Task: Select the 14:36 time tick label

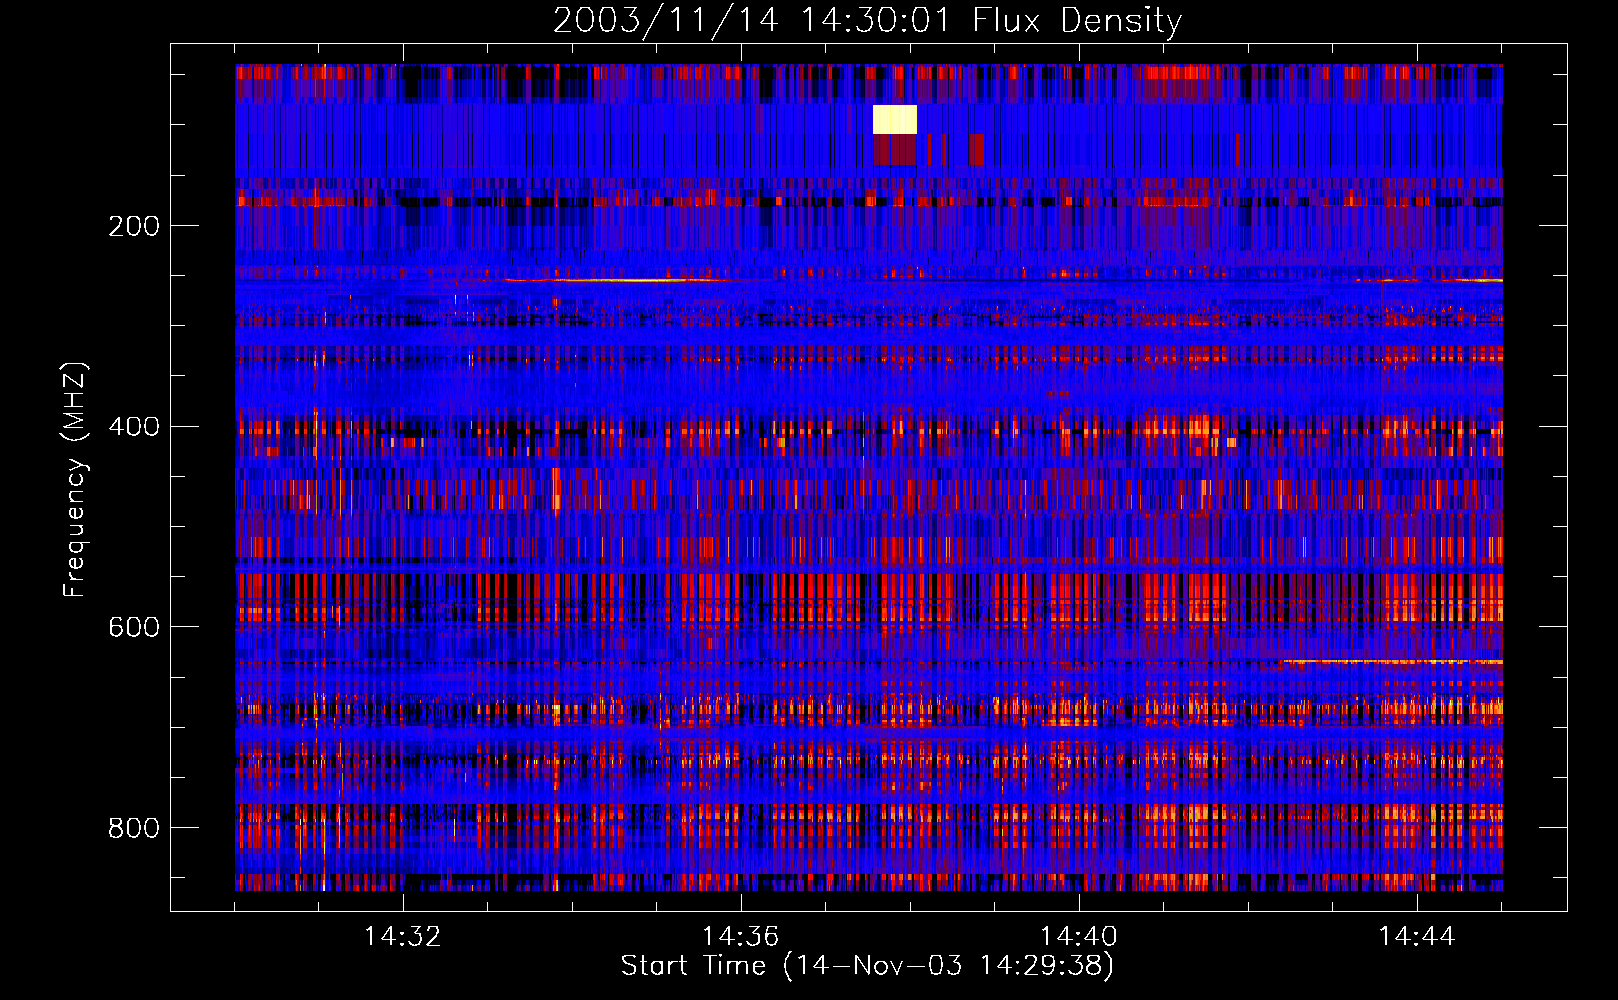Action: (741, 937)
